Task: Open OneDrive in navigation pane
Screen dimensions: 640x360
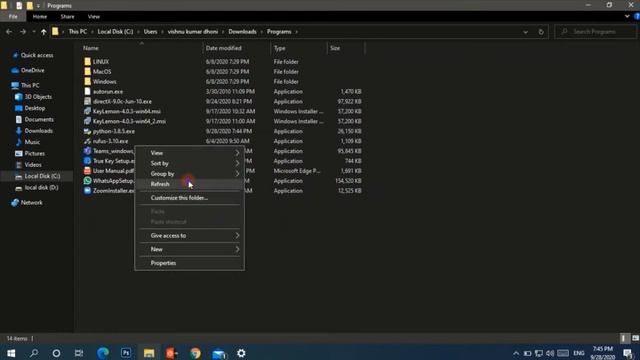Action: tap(32, 70)
